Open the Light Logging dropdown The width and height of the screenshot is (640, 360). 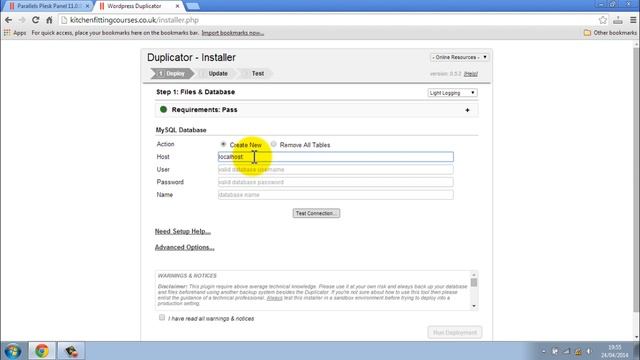click(452, 93)
